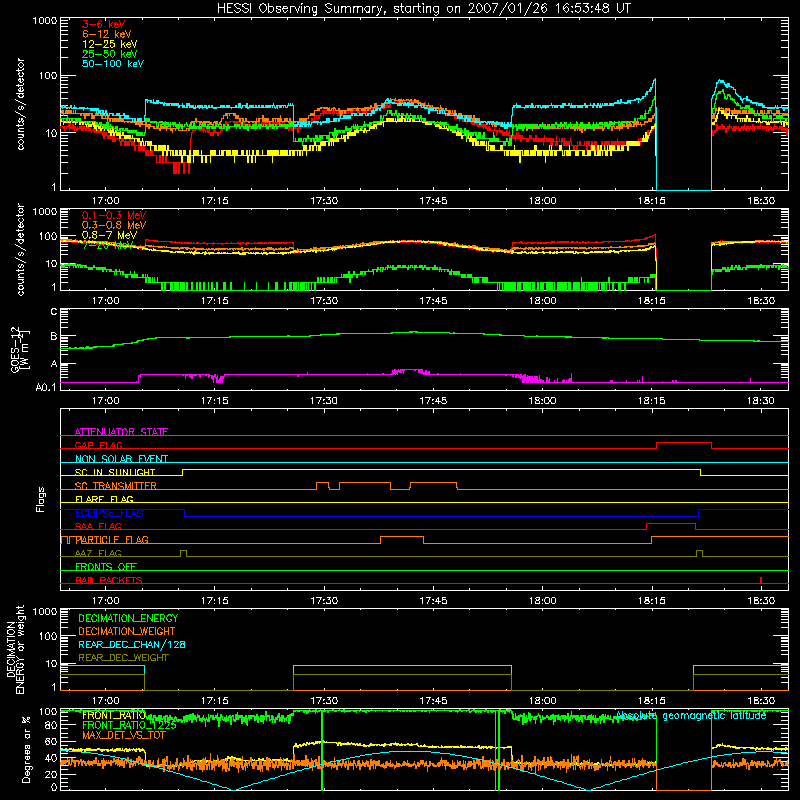Select the SAA_FLAG label
Screen dimensions: 800x800
98,527
